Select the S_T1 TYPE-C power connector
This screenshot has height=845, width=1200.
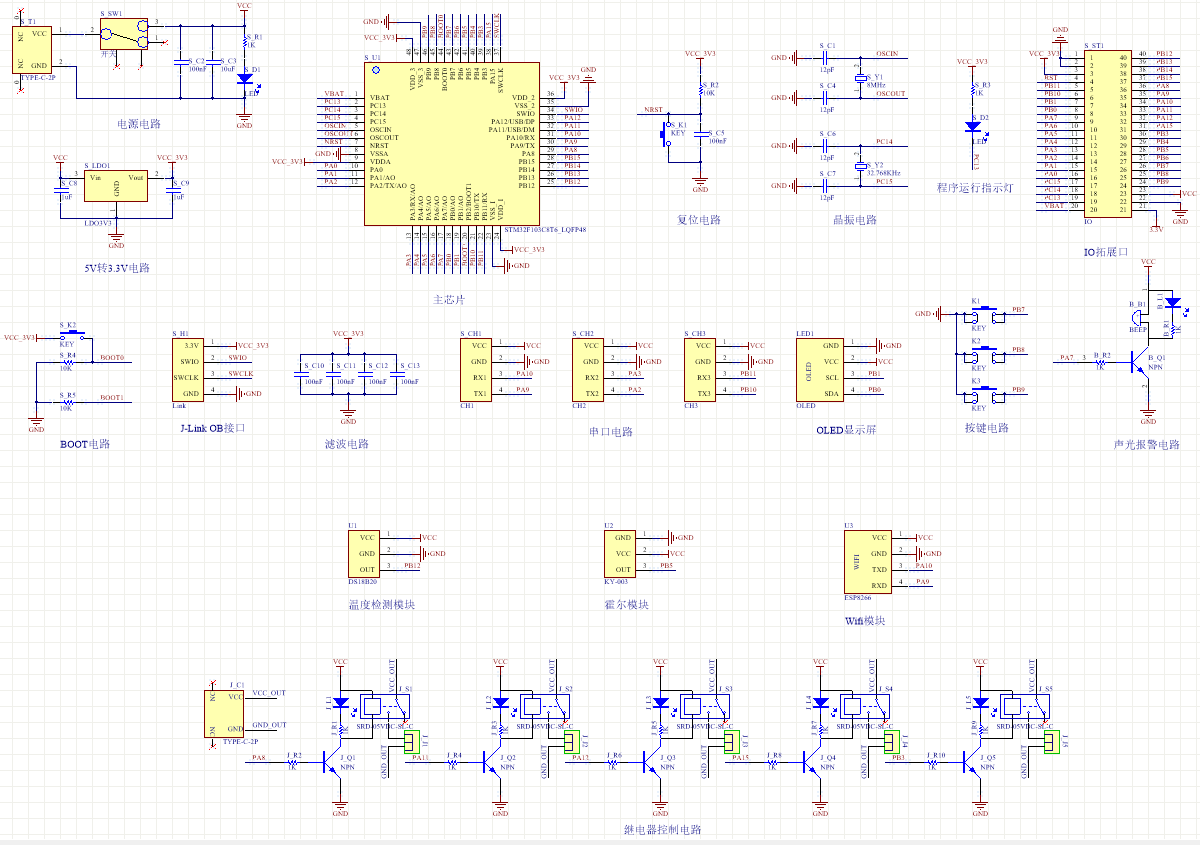click(33, 49)
